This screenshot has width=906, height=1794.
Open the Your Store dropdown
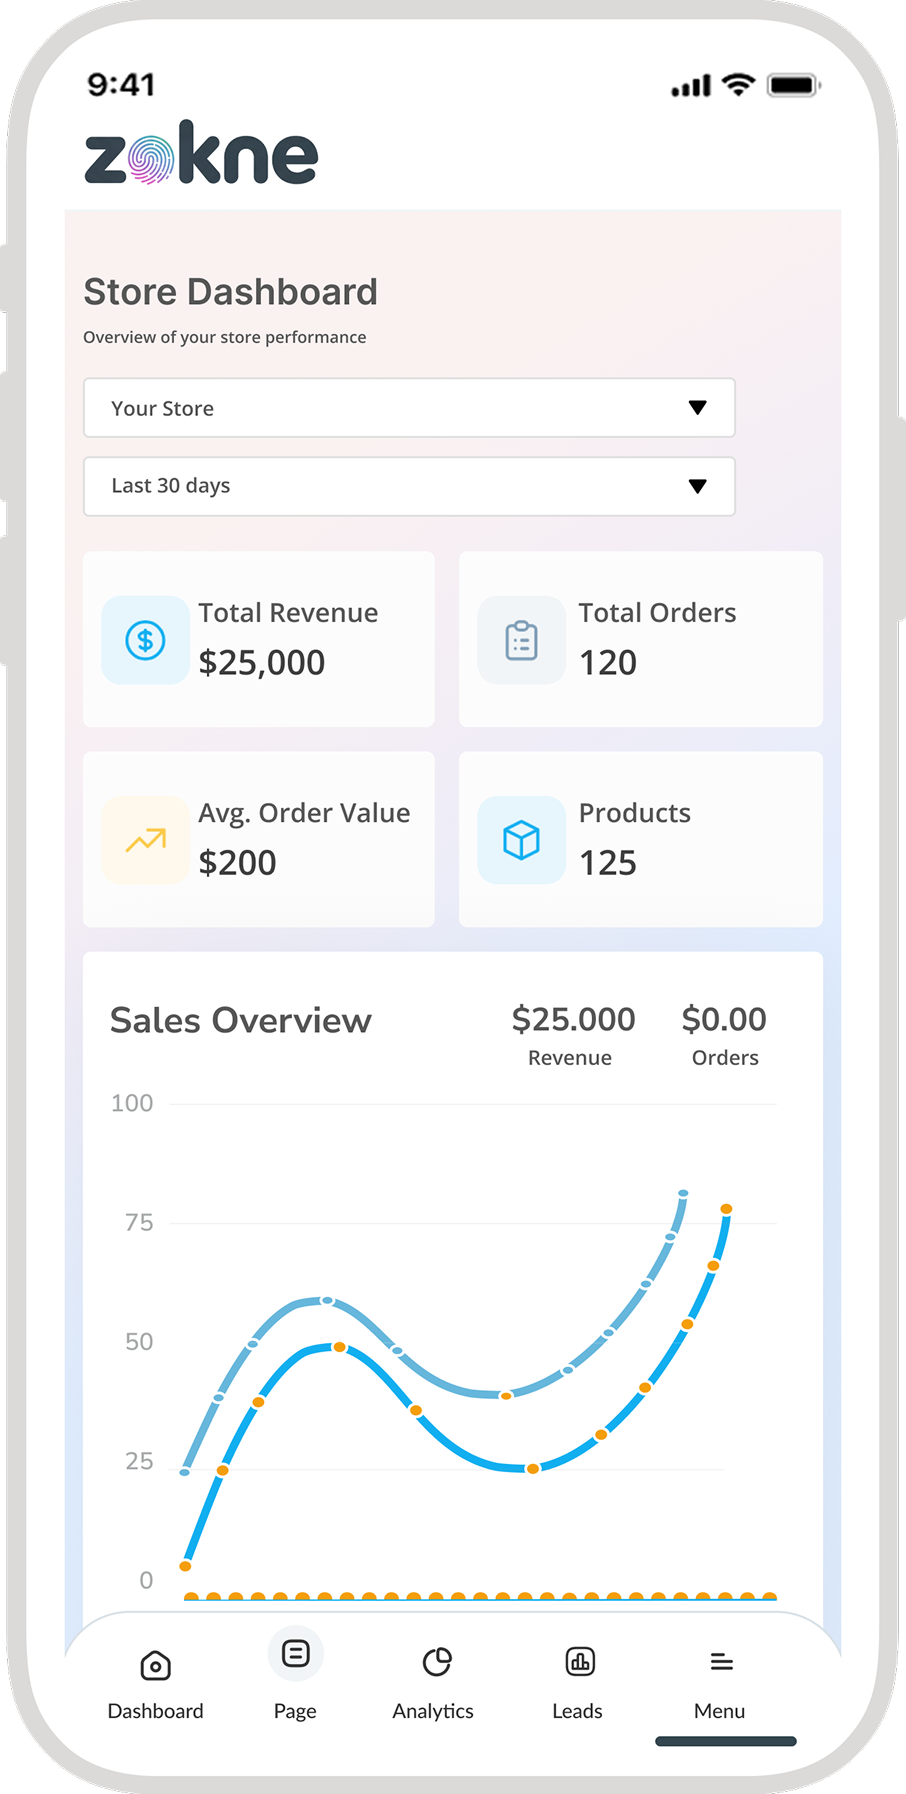[409, 407]
